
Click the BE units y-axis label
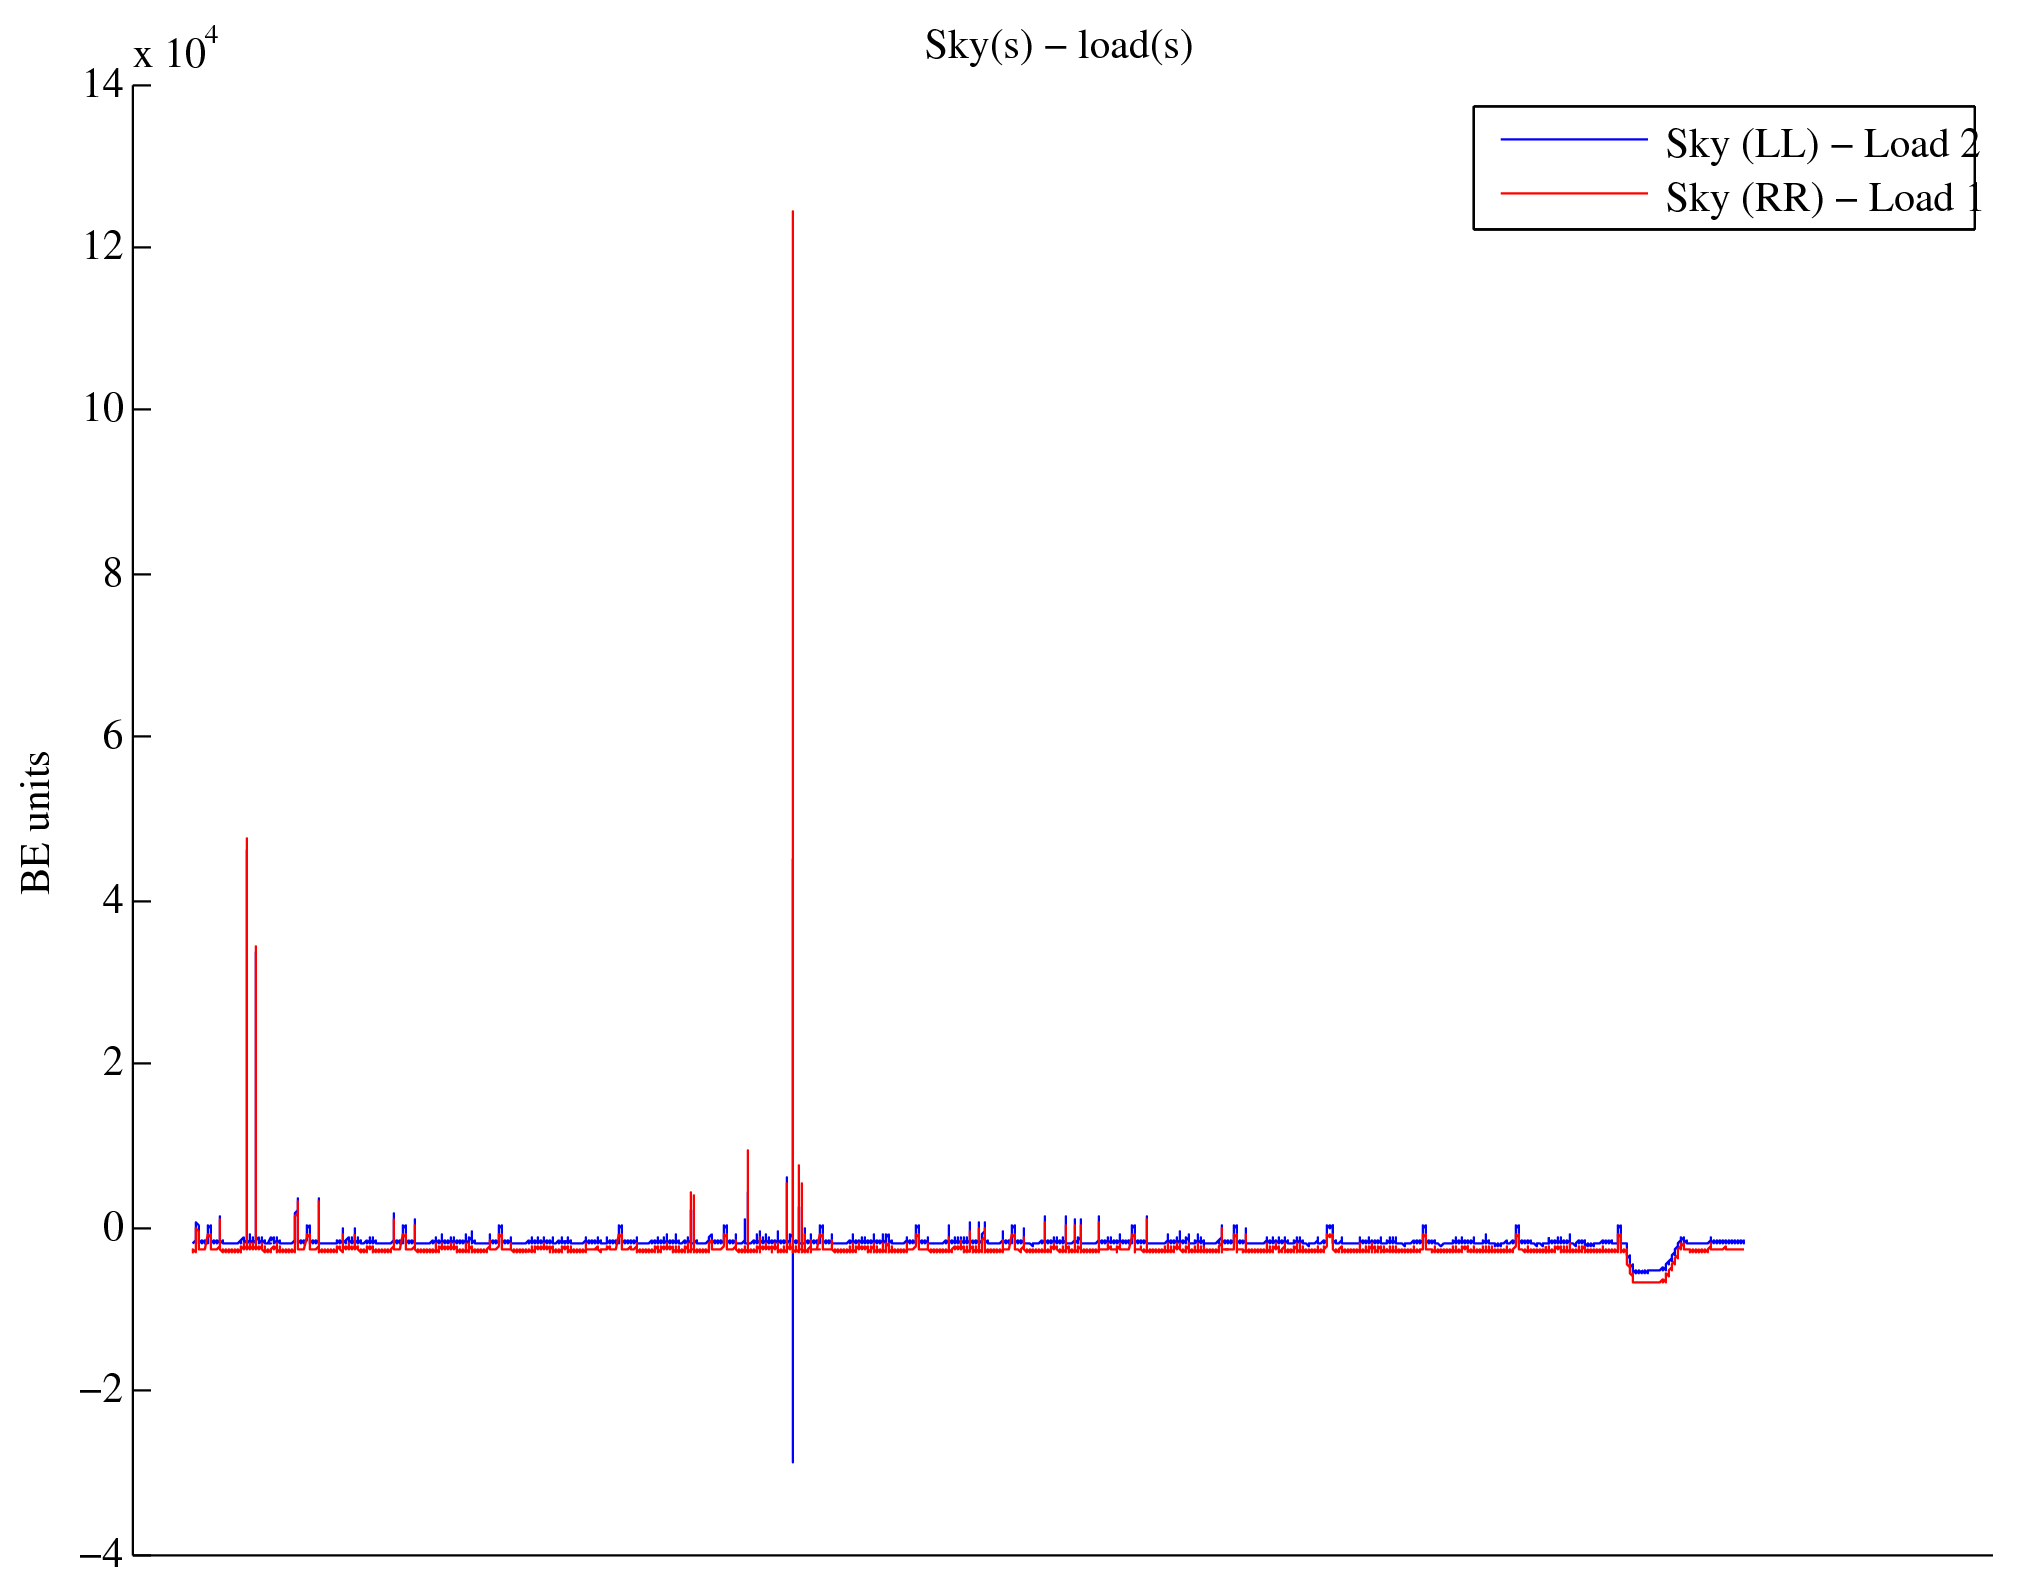click(36, 822)
